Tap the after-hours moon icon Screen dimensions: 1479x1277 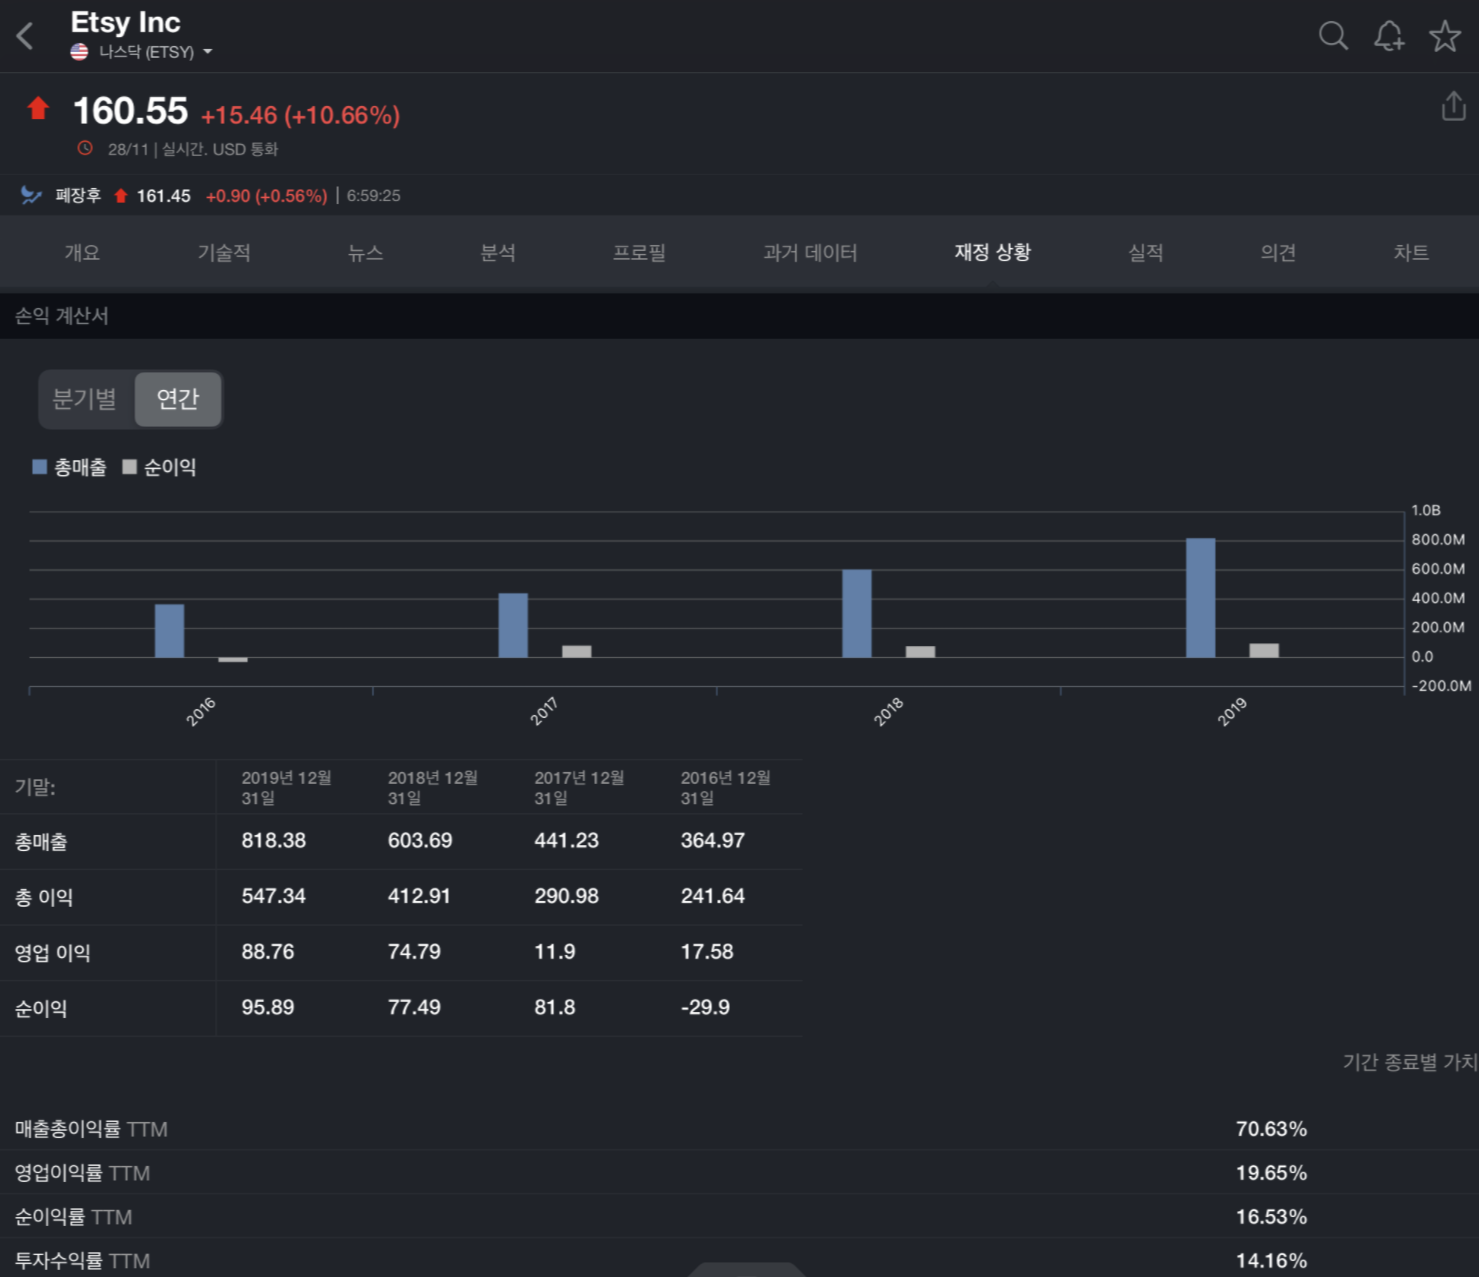31,195
